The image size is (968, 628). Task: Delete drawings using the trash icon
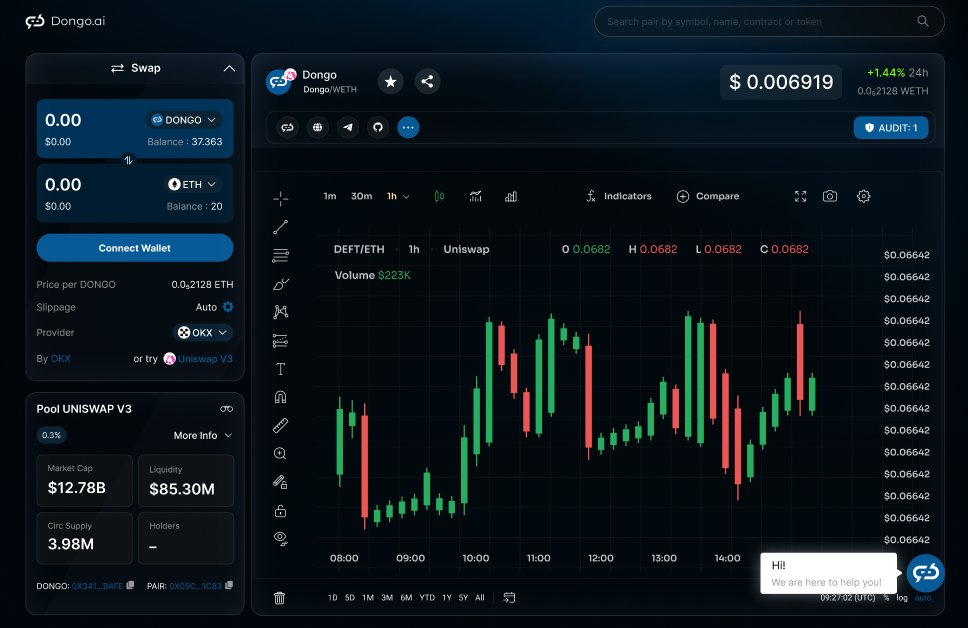point(280,598)
